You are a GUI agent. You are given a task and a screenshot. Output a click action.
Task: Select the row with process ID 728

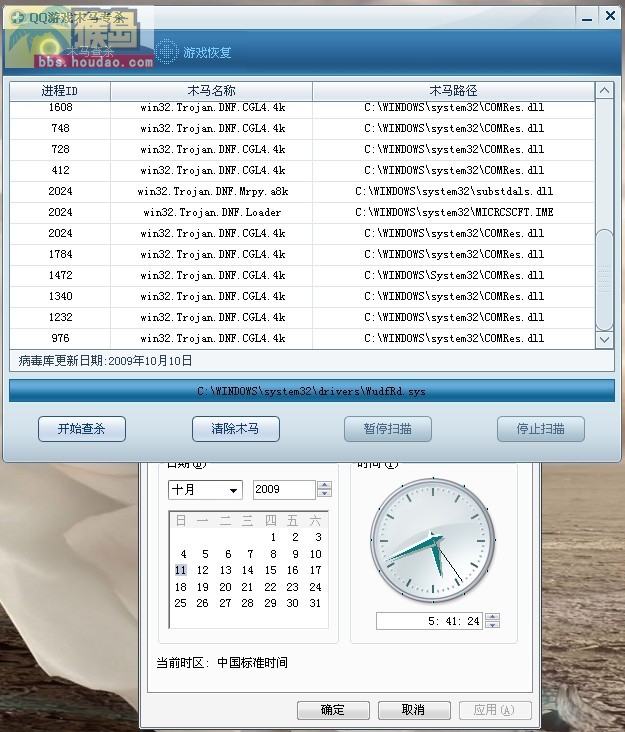(302, 149)
